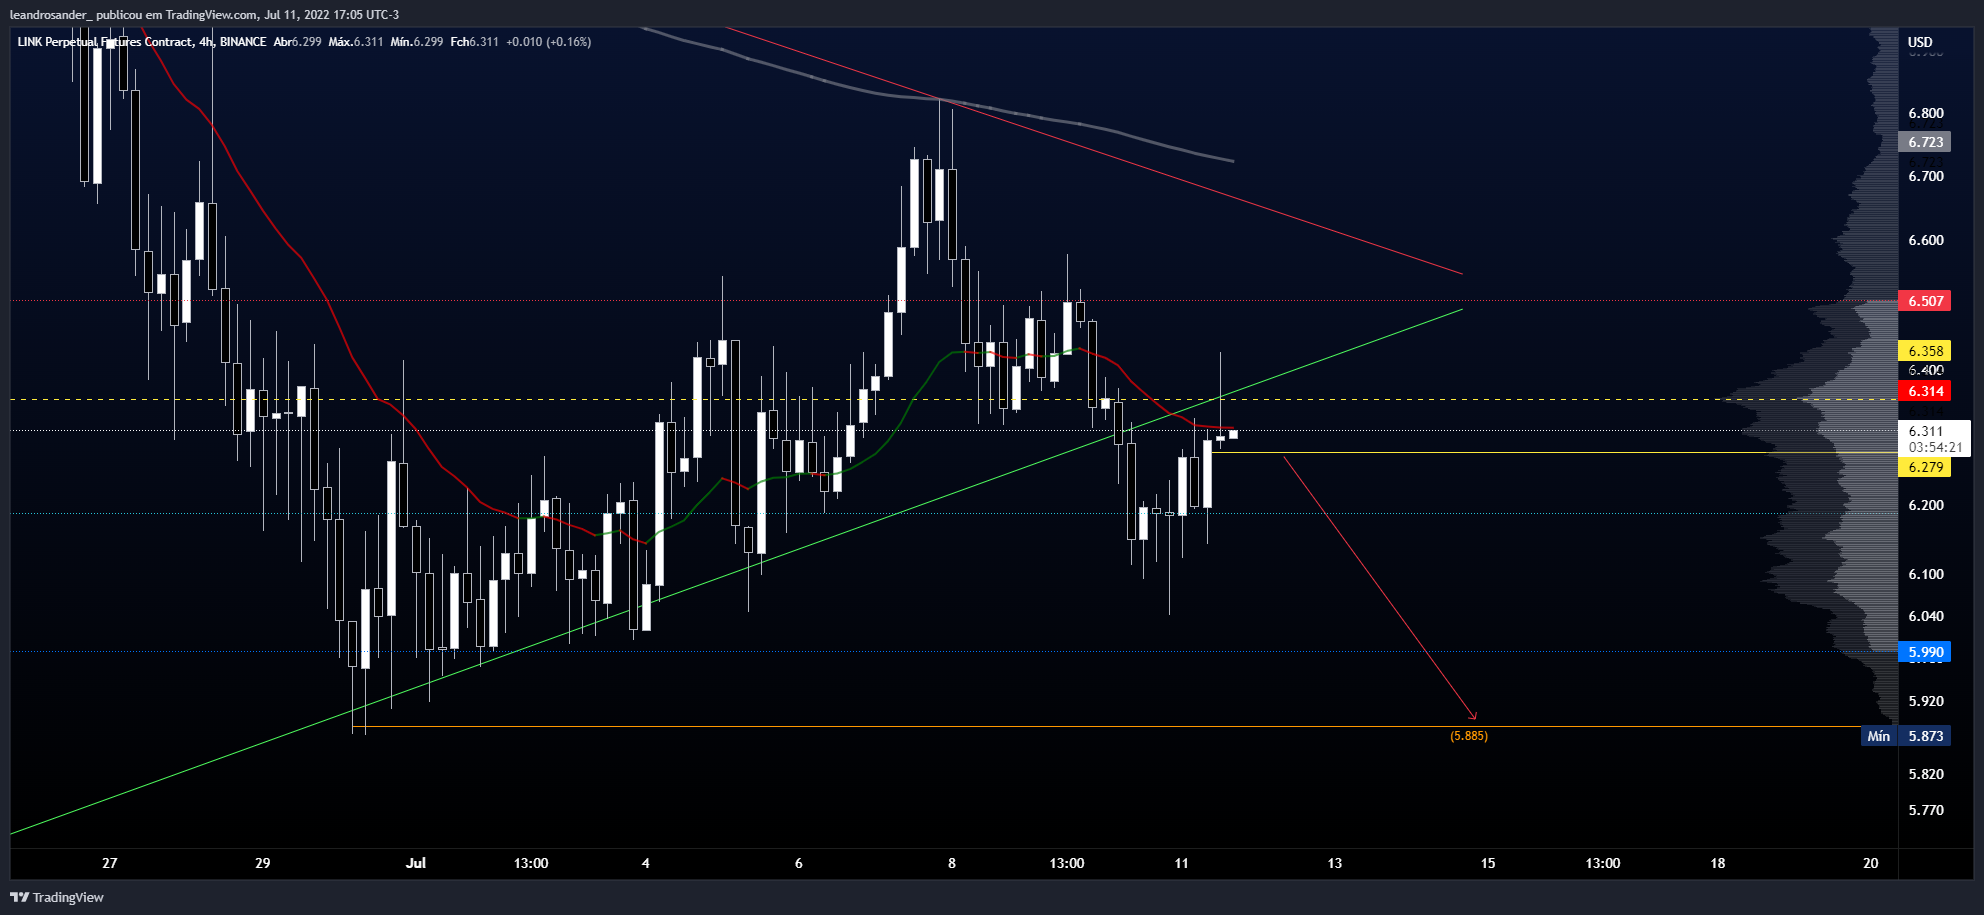Select the Abr6.299 open value
1984x915 pixels.
point(297,42)
